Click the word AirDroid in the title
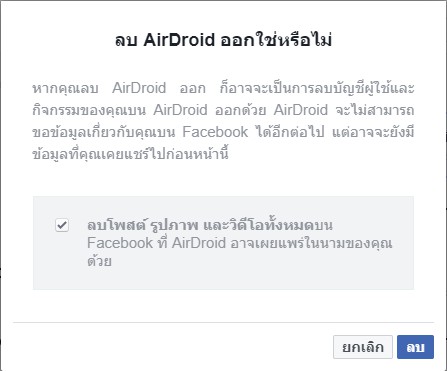447x371 pixels. [179, 40]
